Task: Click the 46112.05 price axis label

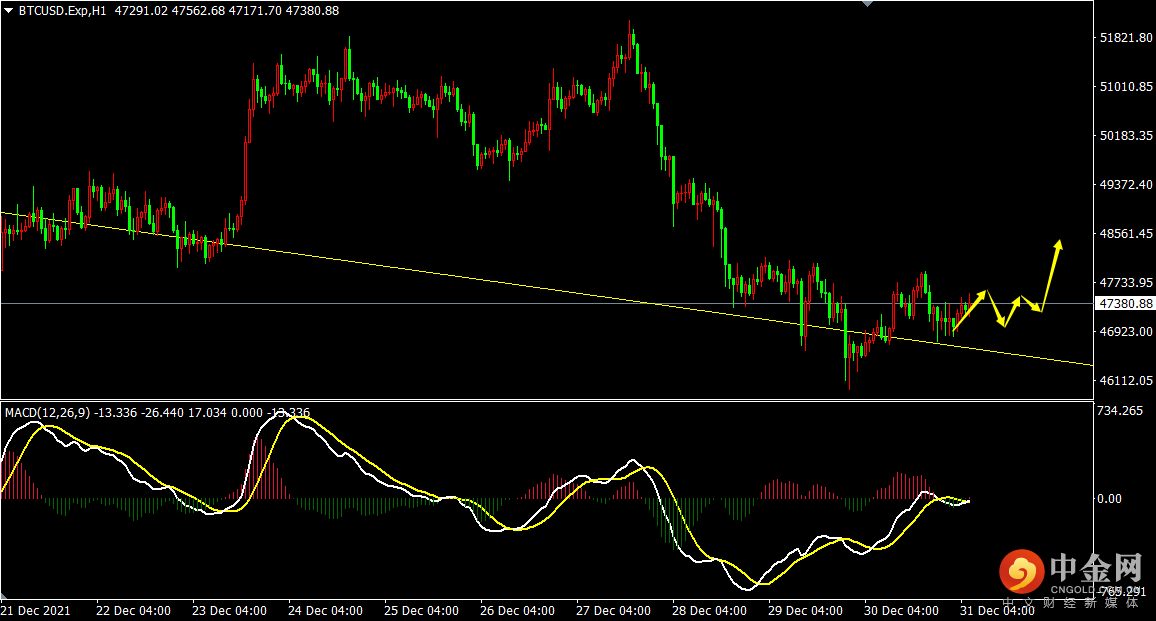Action: 1126,381
